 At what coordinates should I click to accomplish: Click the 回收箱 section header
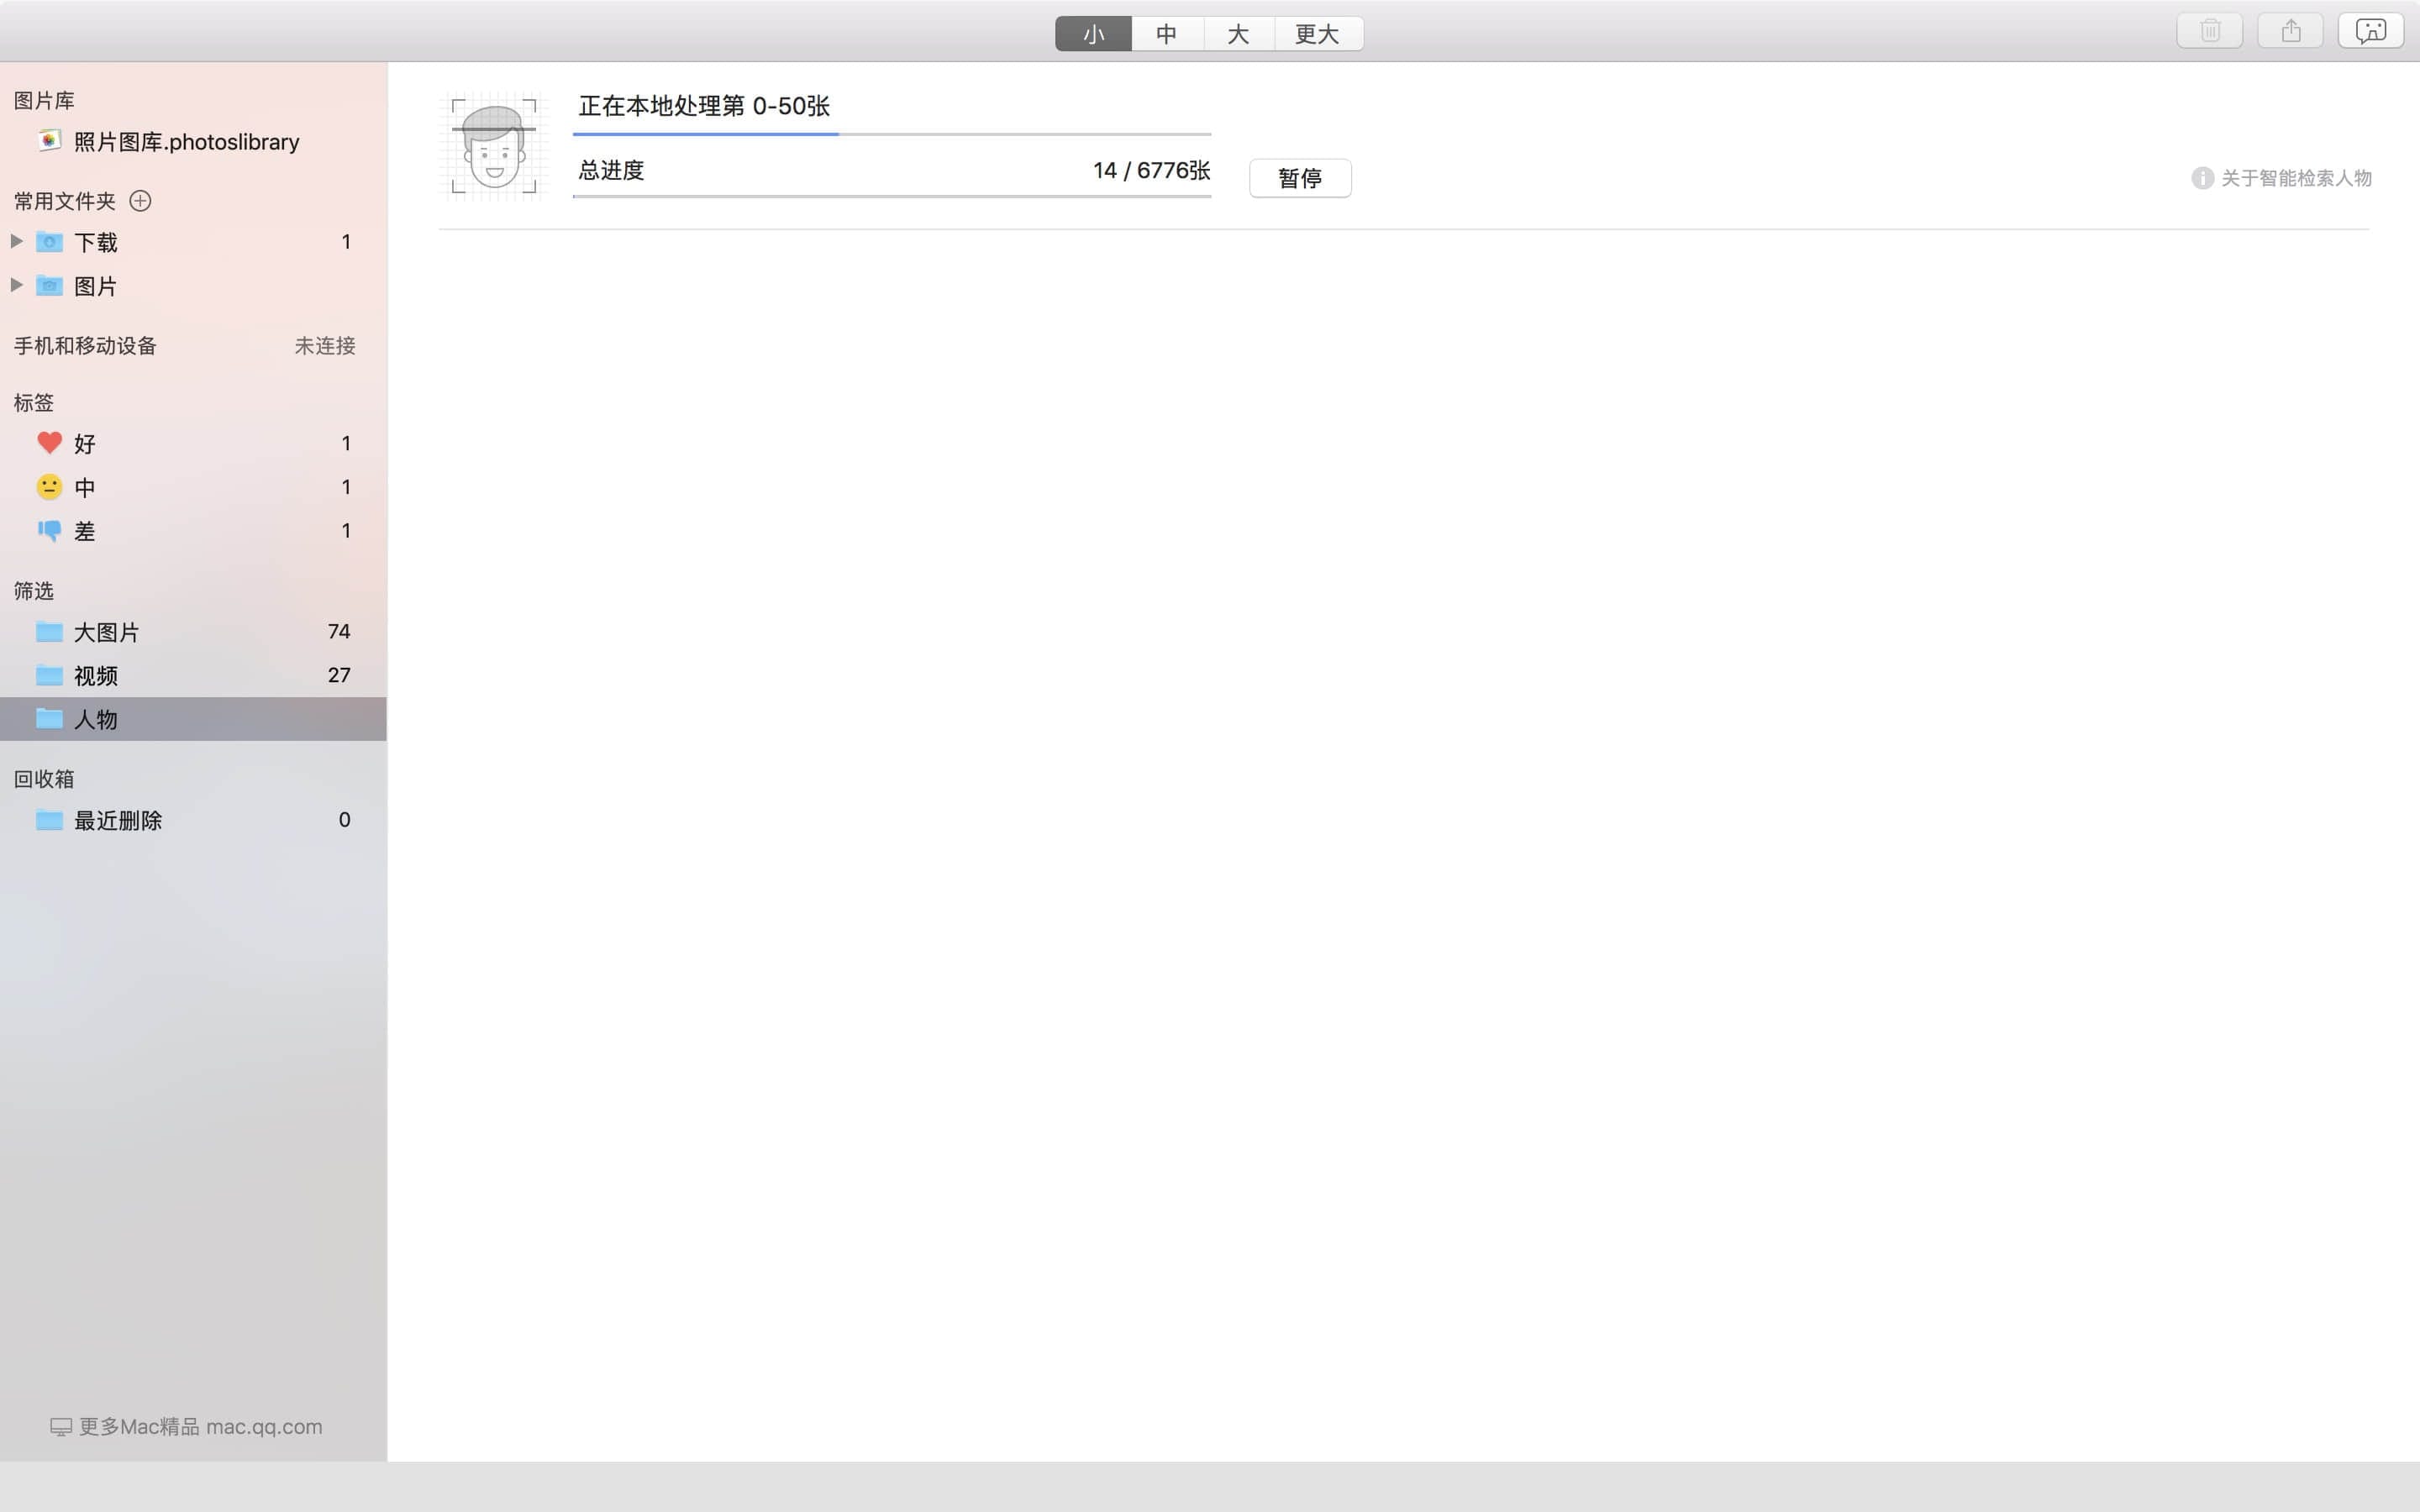pyautogui.click(x=44, y=779)
